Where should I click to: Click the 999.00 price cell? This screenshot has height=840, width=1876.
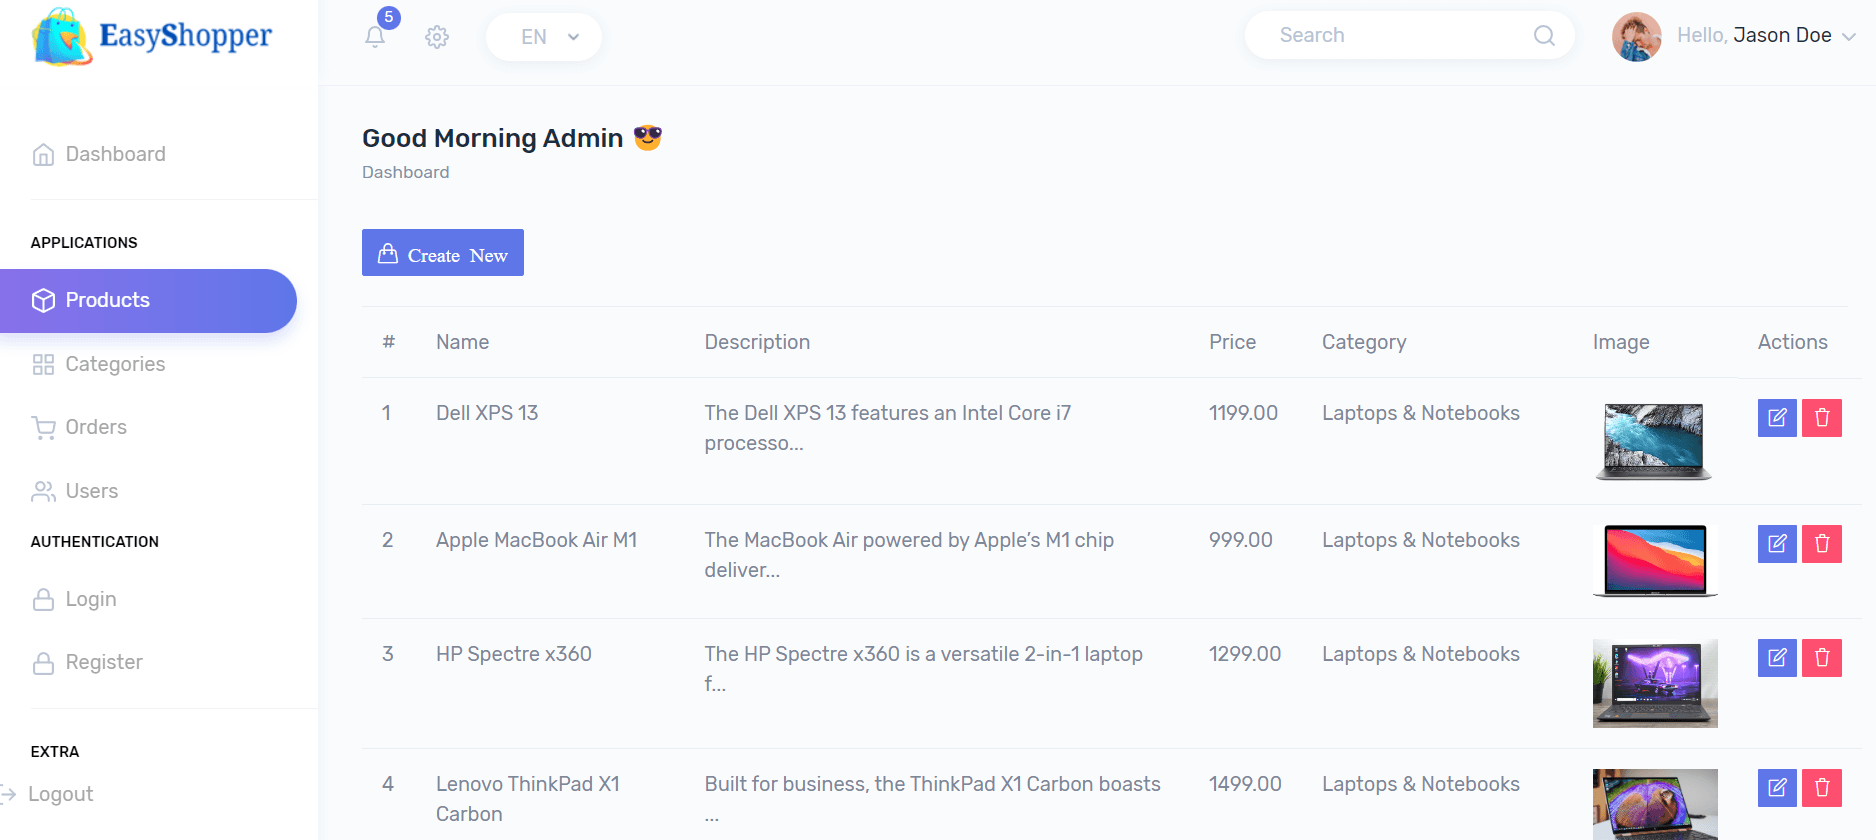pyautogui.click(x=1241, y=540)
